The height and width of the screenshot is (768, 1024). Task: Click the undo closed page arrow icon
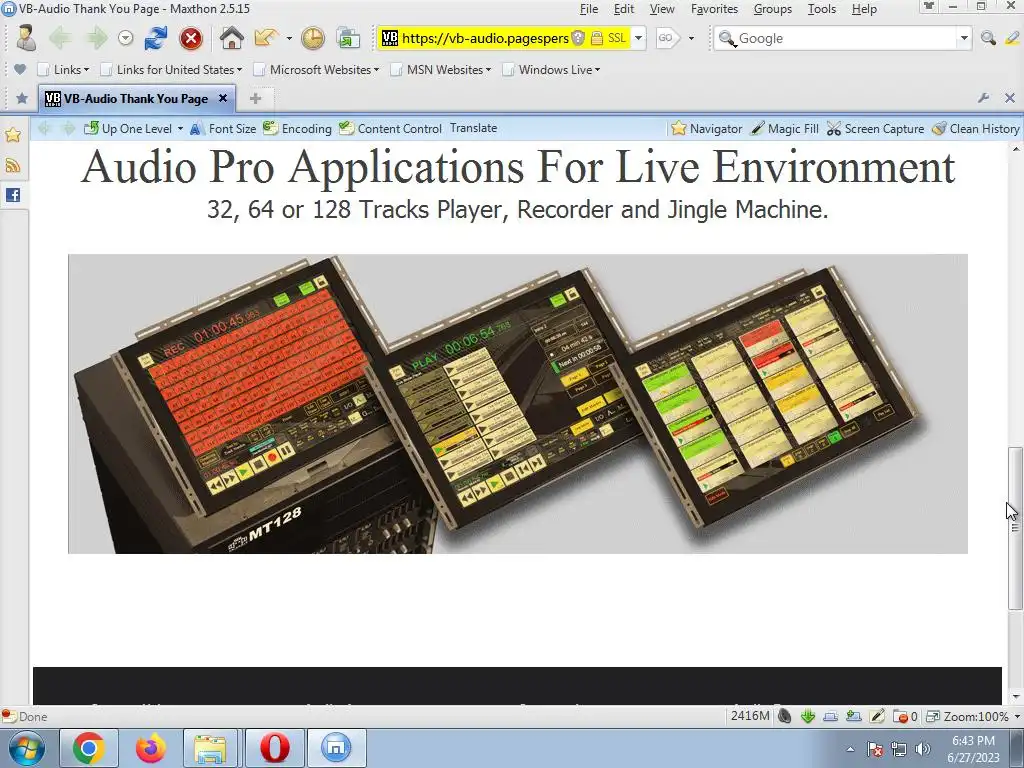266,38
